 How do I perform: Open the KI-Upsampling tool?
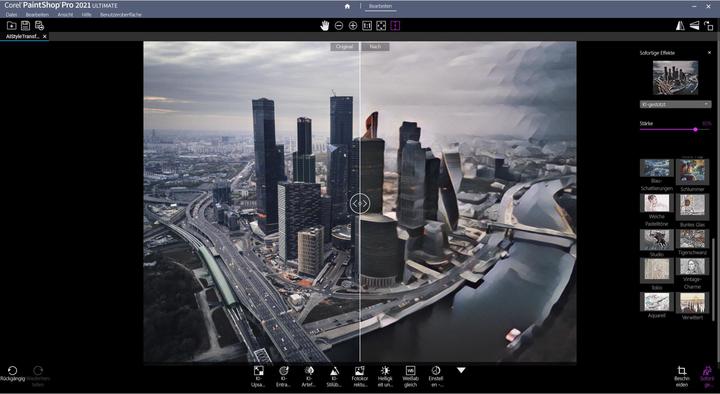coord(259,376)
